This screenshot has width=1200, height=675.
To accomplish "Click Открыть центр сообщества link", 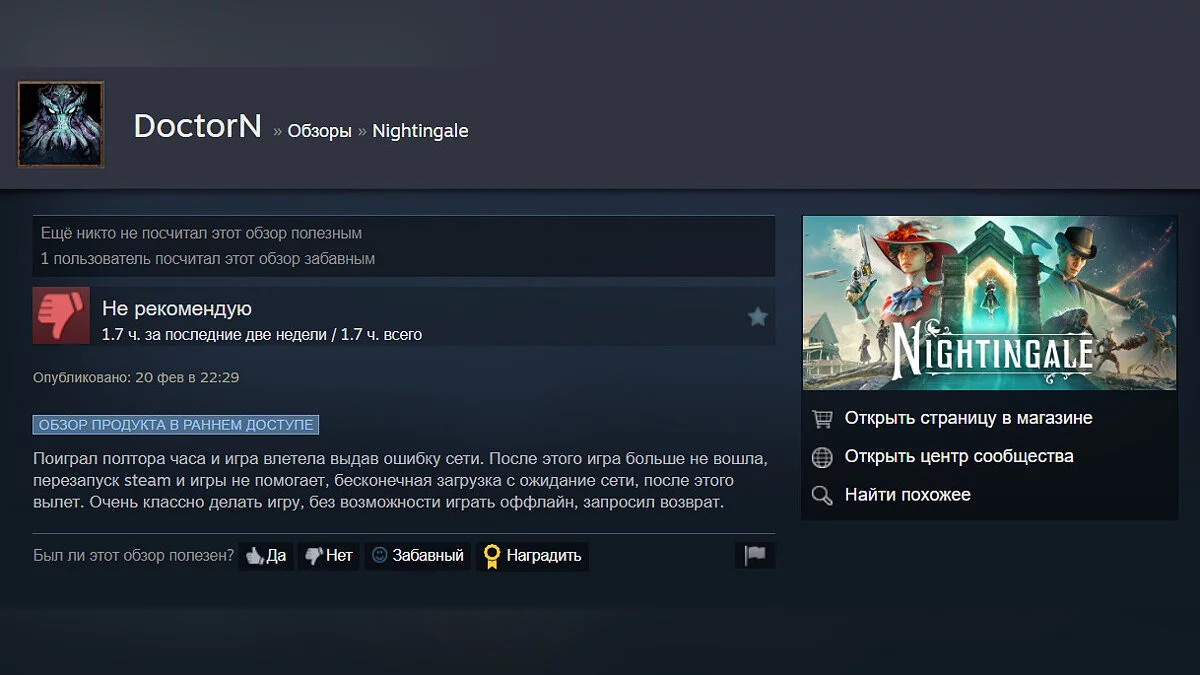I will pos(959,456).
